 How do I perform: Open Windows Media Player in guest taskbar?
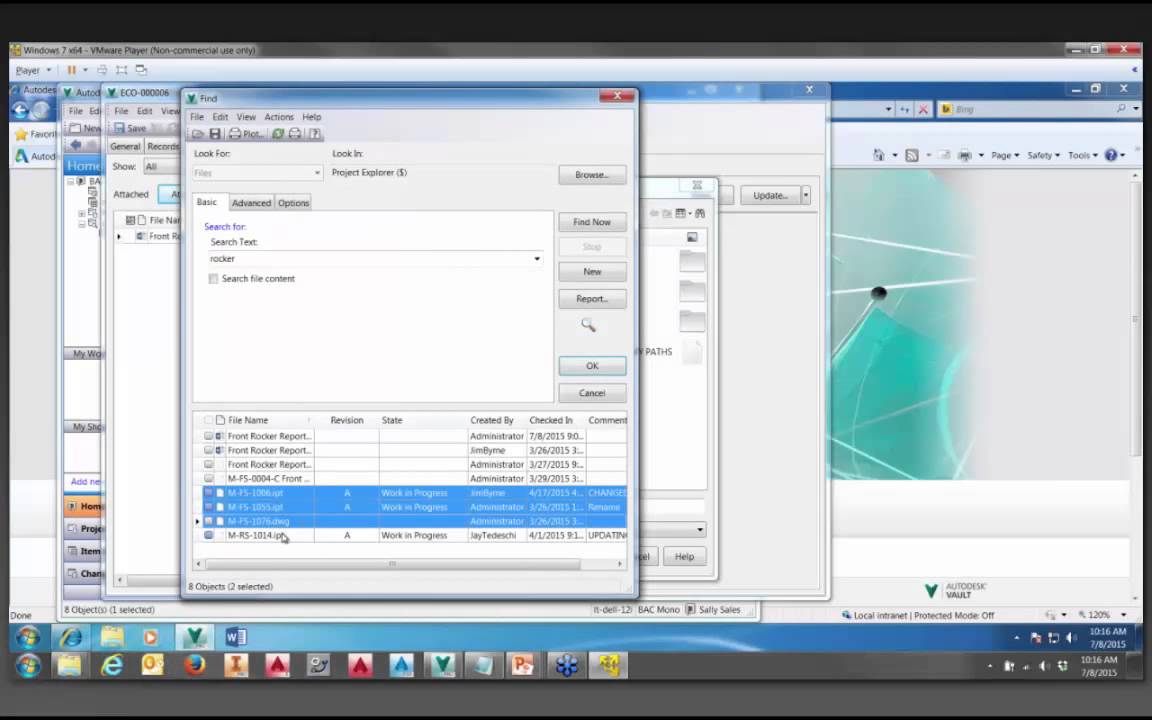pyautogui.click(x=151, y=636)
